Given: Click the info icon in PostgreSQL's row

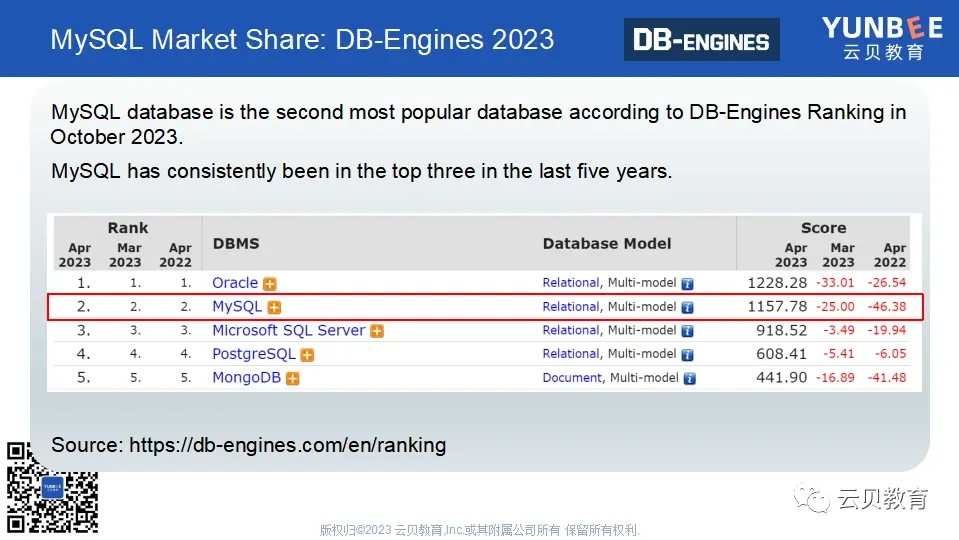Looking at the screenshot, I should coord(687,355).
